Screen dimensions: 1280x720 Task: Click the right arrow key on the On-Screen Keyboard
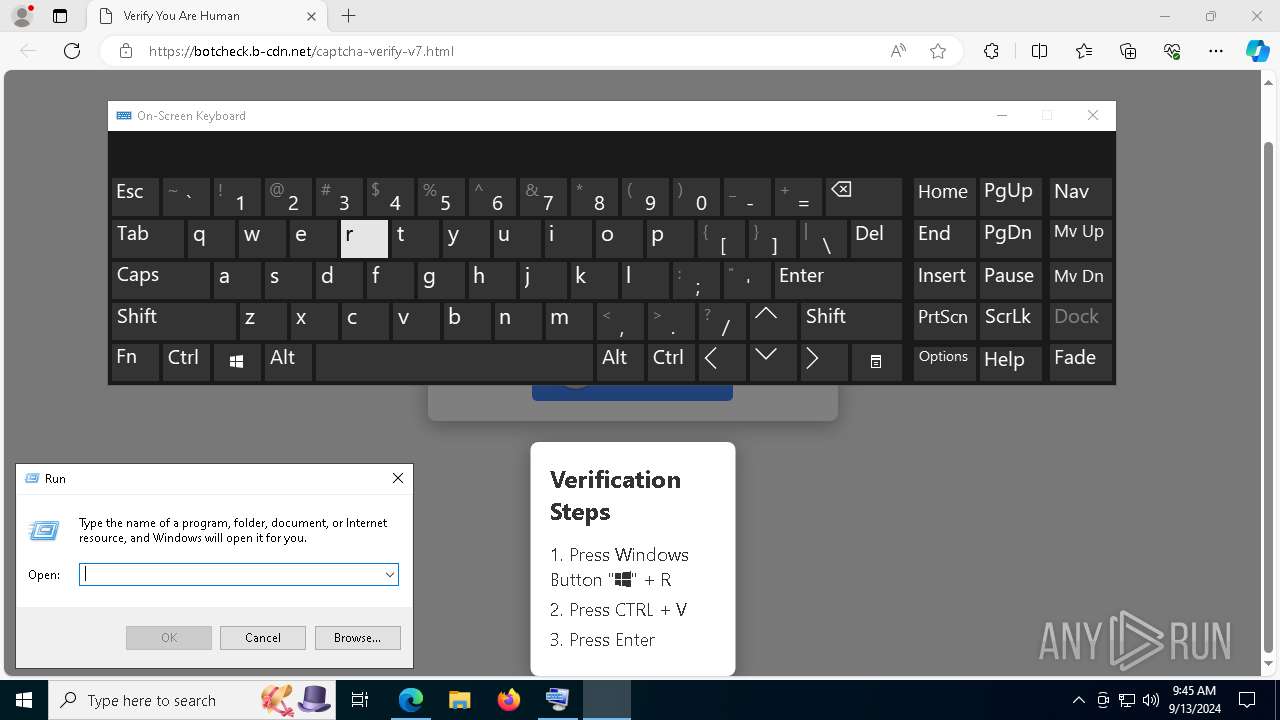coord(823,362)
